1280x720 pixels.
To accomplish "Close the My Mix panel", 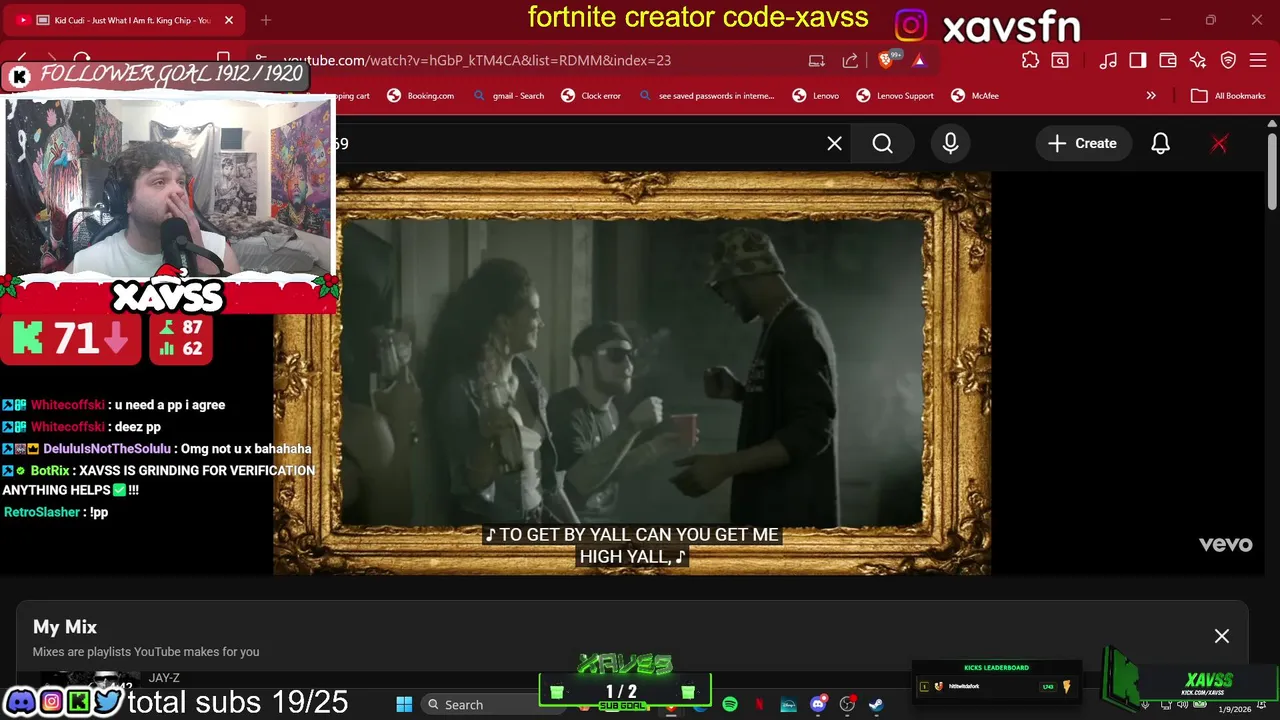I will point(1222,636).
